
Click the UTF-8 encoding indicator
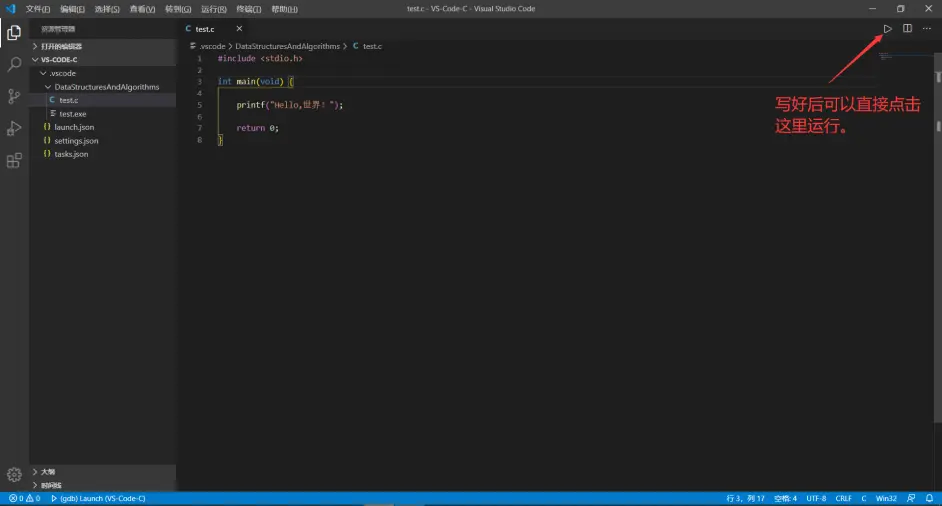[816, 498]
